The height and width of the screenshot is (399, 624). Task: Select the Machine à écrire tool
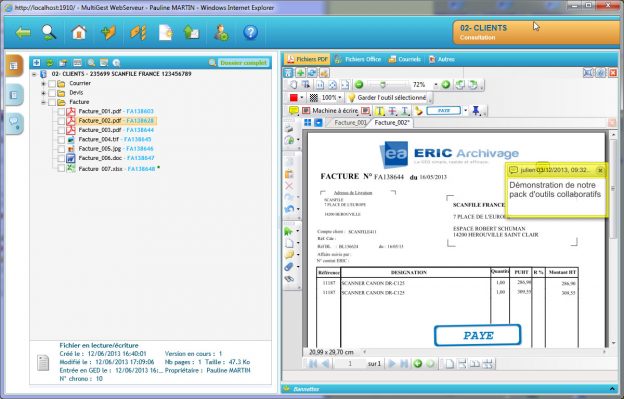[x=330, y=111]
